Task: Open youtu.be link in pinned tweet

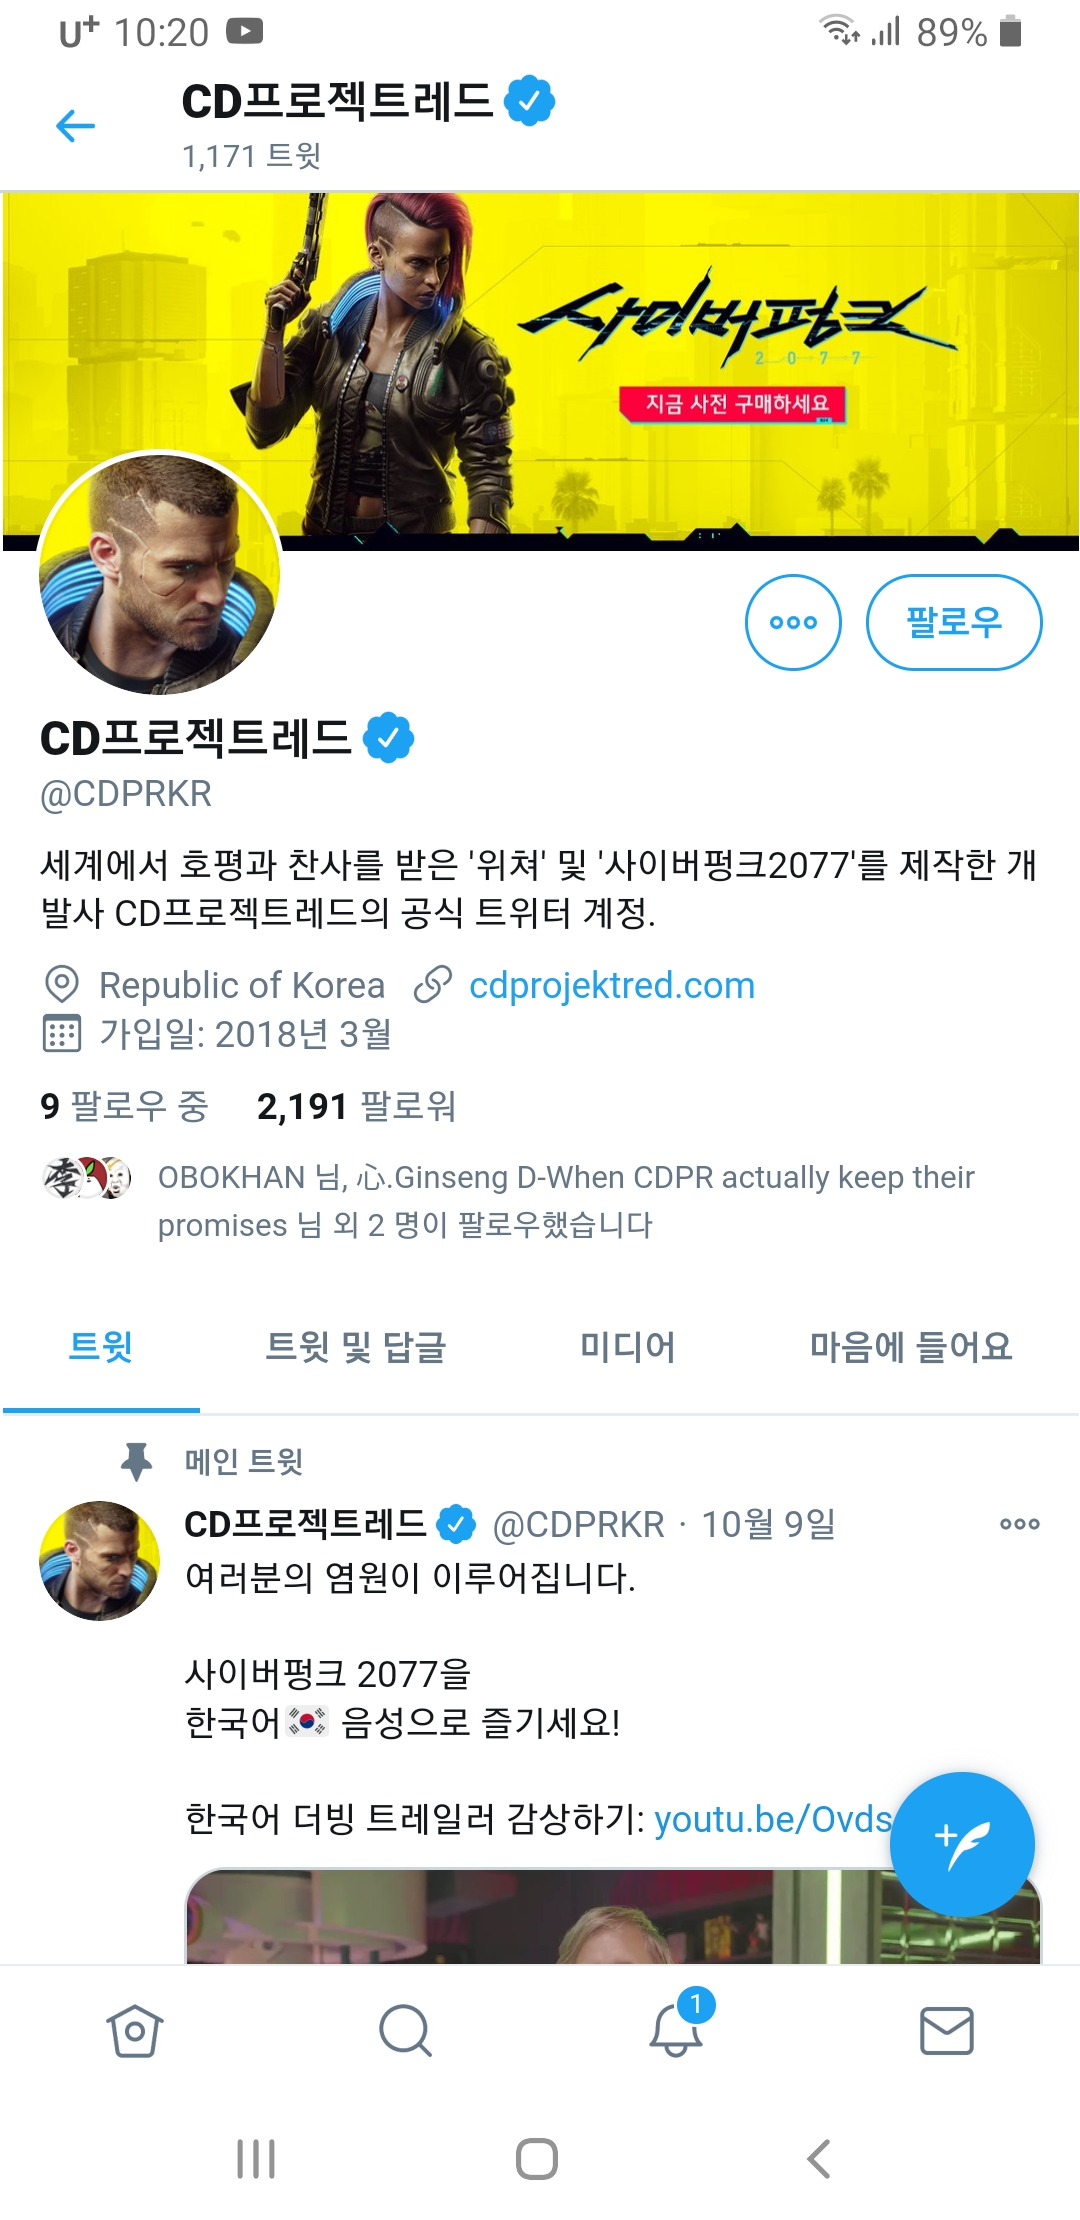Action: point(773,1819)
